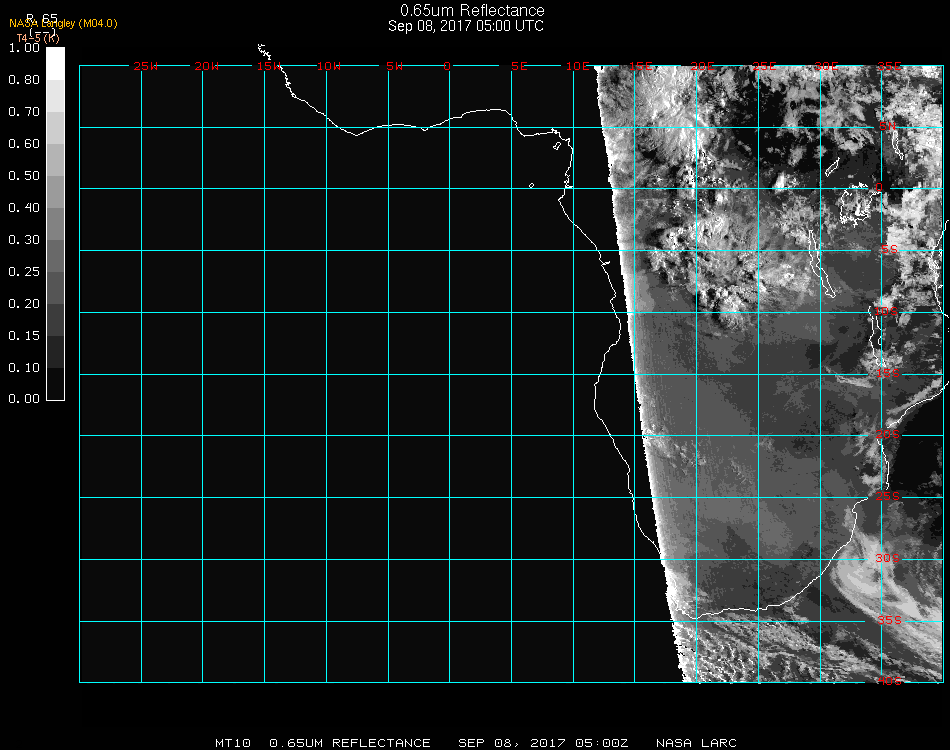
Task: Click the 5S latitude label
Action: [888, 250]
